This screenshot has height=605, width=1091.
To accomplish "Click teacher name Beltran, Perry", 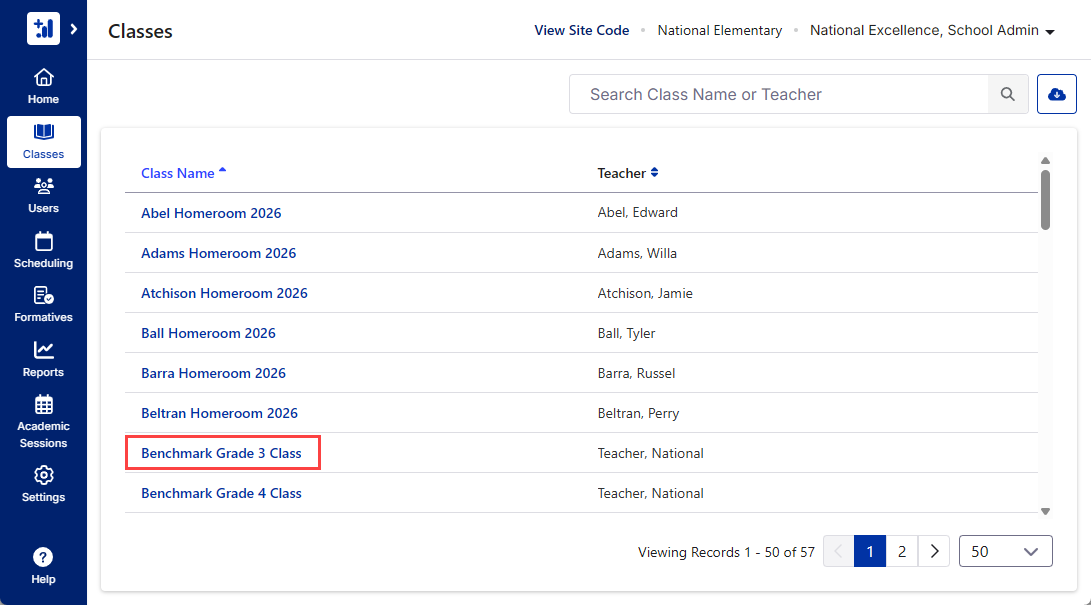I will coord(638,413).
